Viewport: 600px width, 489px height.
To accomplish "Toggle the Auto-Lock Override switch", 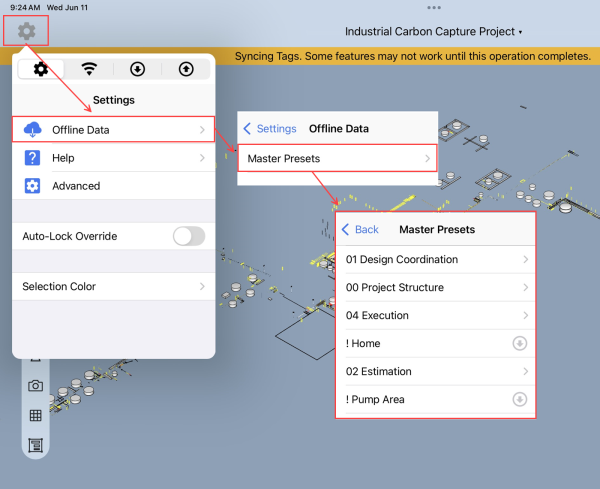I will pyautogui.click(x=189, y=236).
